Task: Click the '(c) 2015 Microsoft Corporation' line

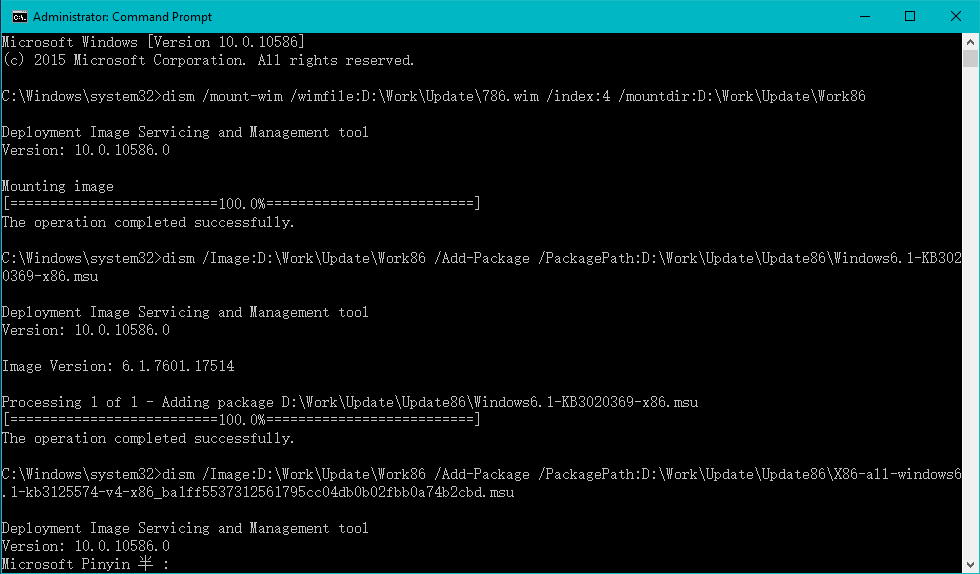Action: pos(208,61)
